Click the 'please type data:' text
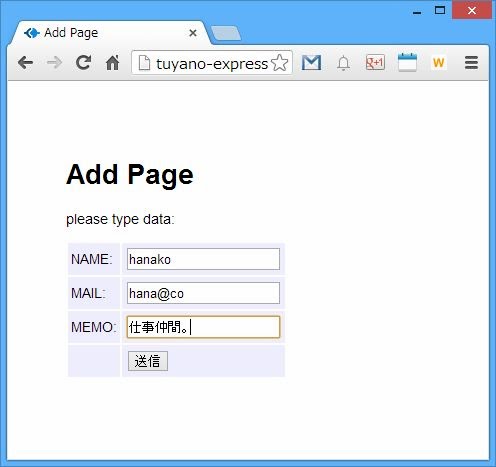This screenshot has height=467, width=496. 120,219
